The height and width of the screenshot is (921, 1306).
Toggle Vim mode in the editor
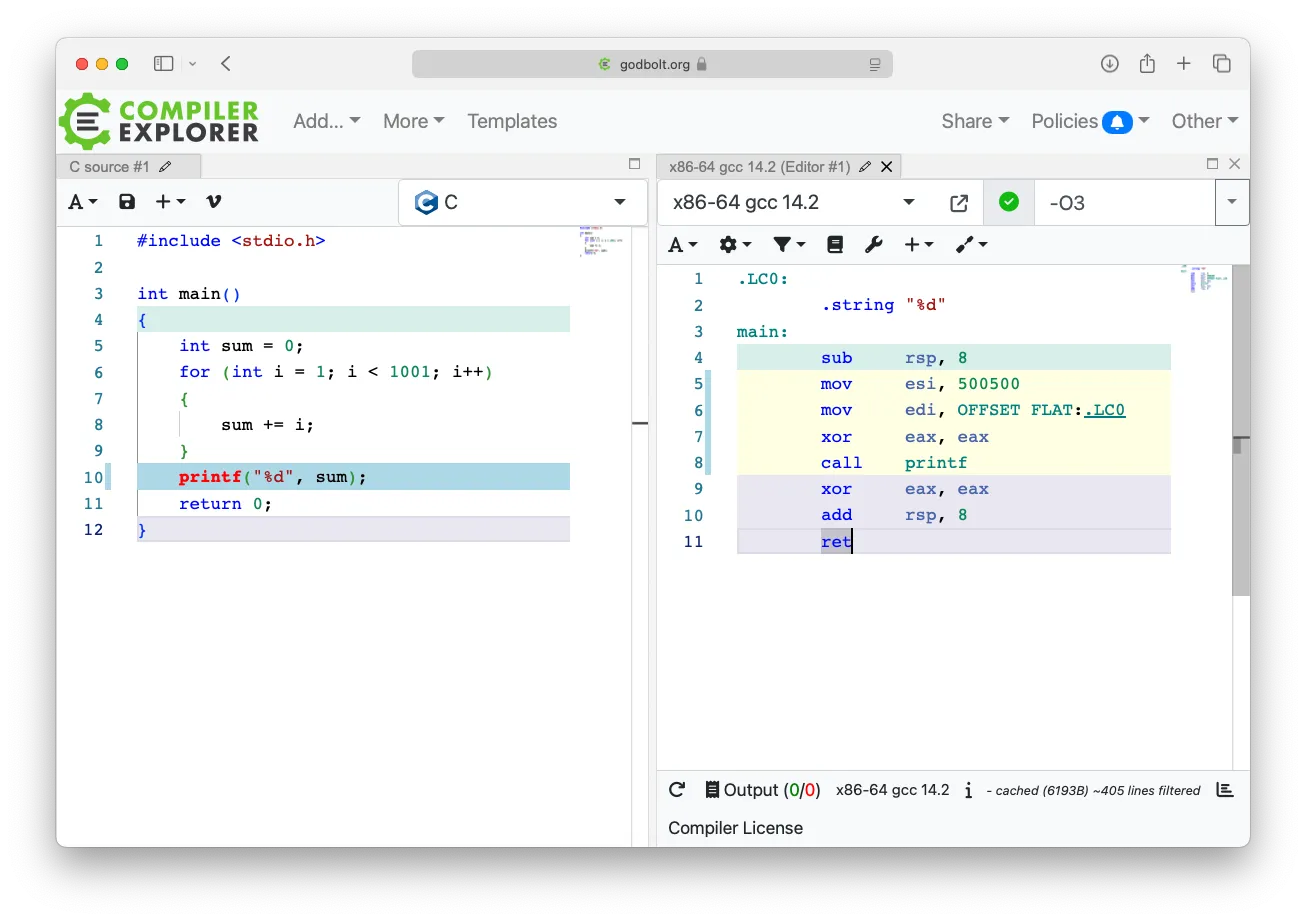[x=213, y=202]
